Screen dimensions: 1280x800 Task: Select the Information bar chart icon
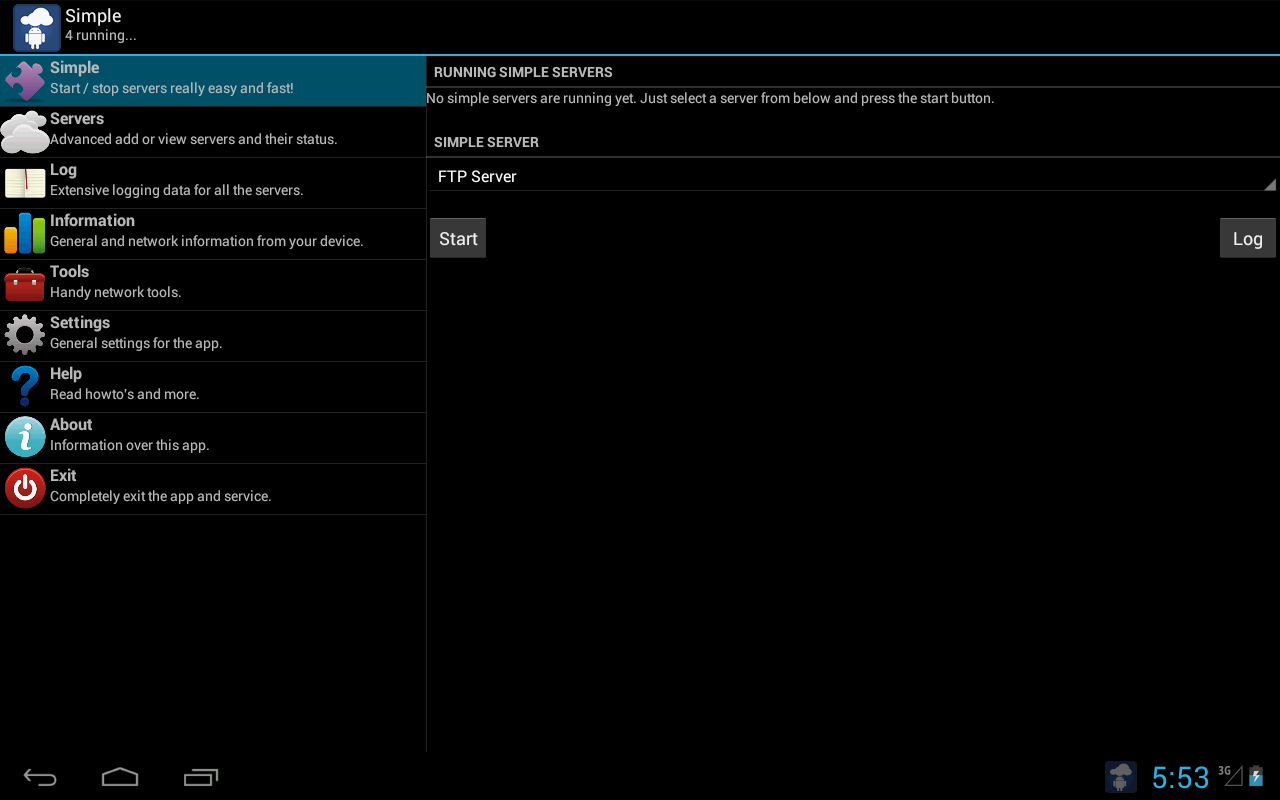(x=25, y=234)
